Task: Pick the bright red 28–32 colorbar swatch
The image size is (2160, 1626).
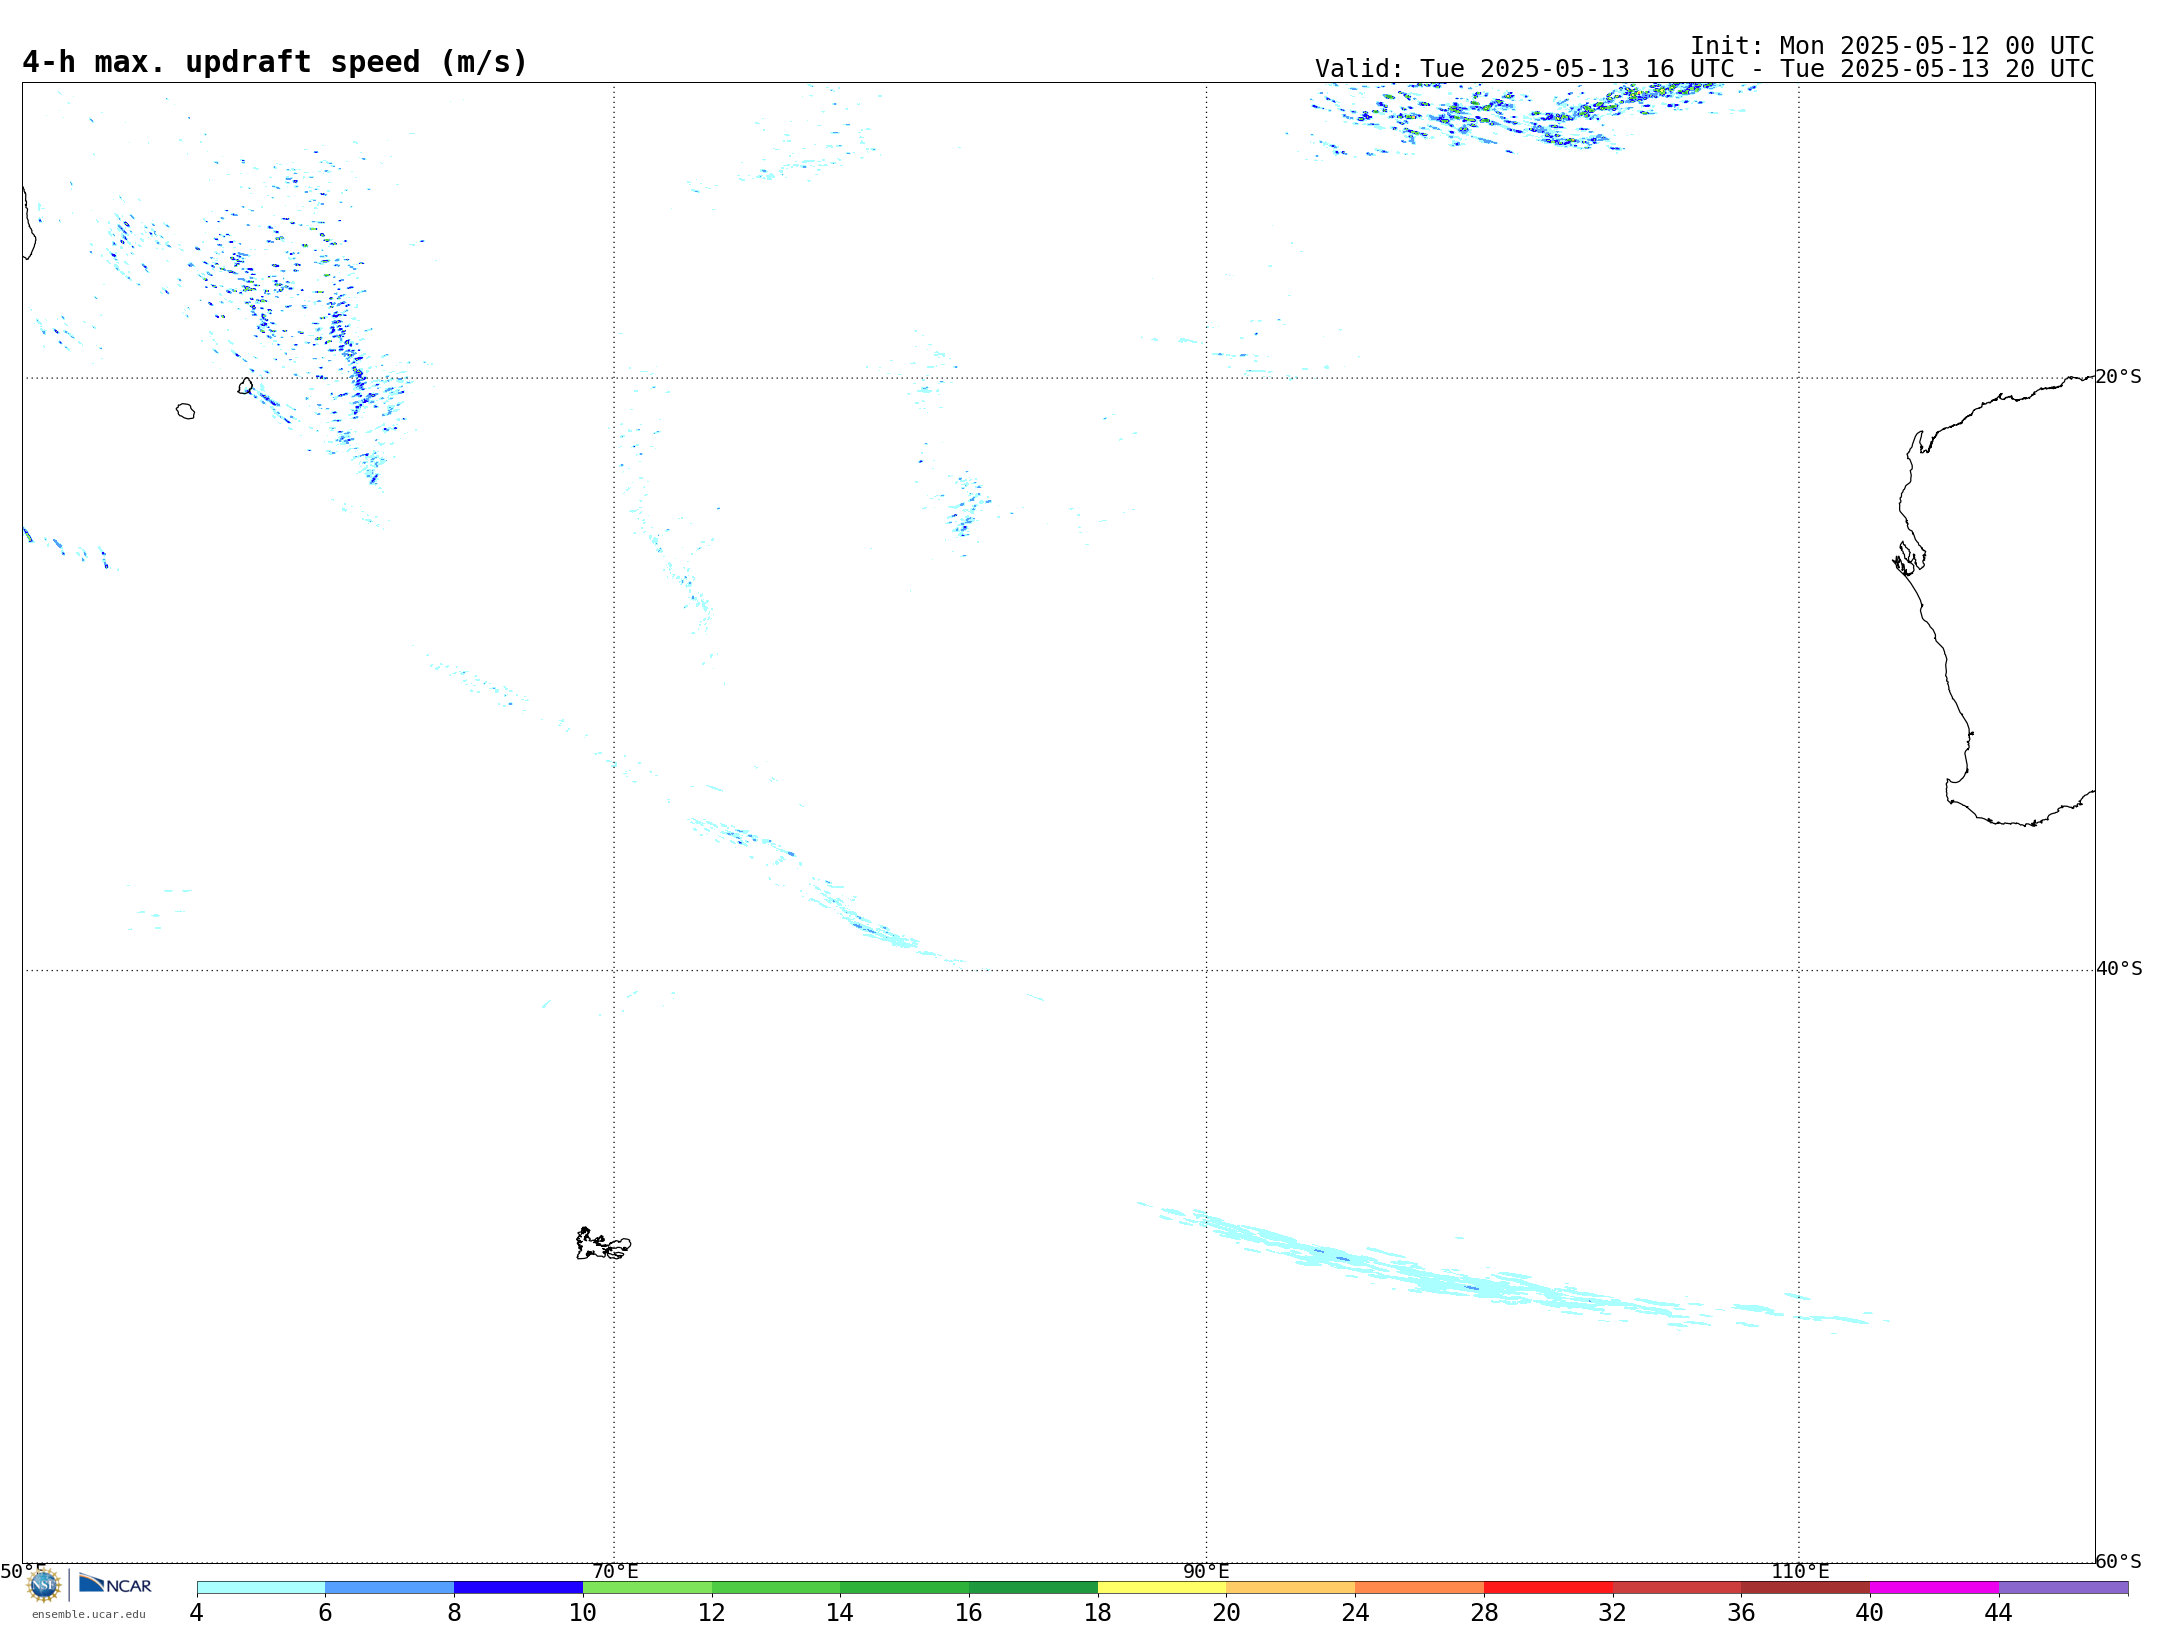Action: coord(1548,1588)
